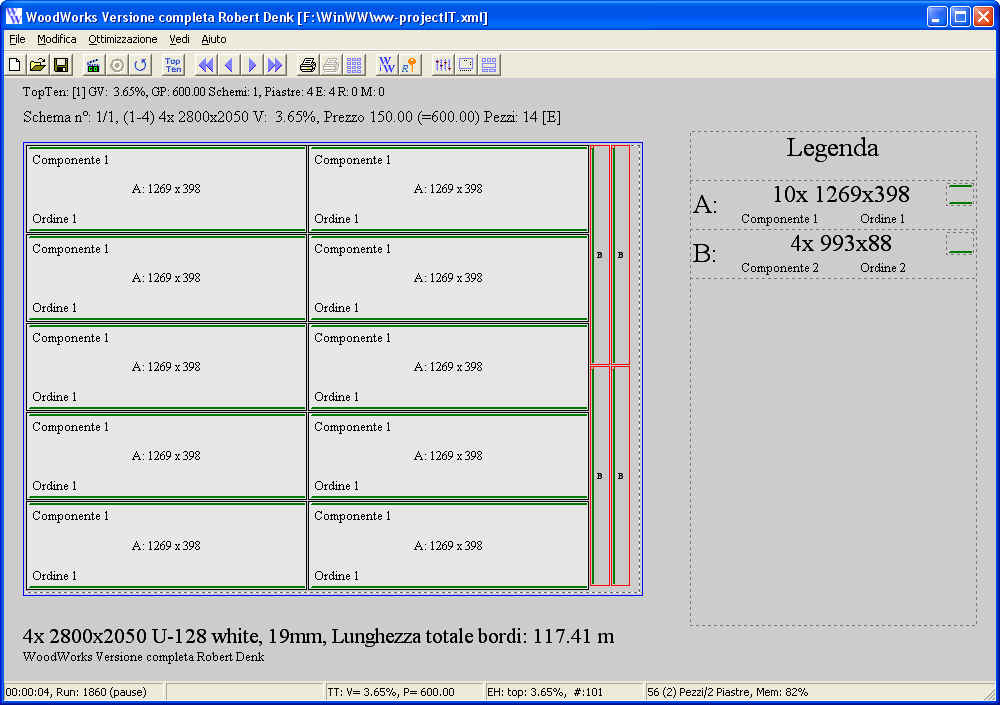Click the Open file folder icon
Screen dimensions: 1000x705
click(37, 64)
